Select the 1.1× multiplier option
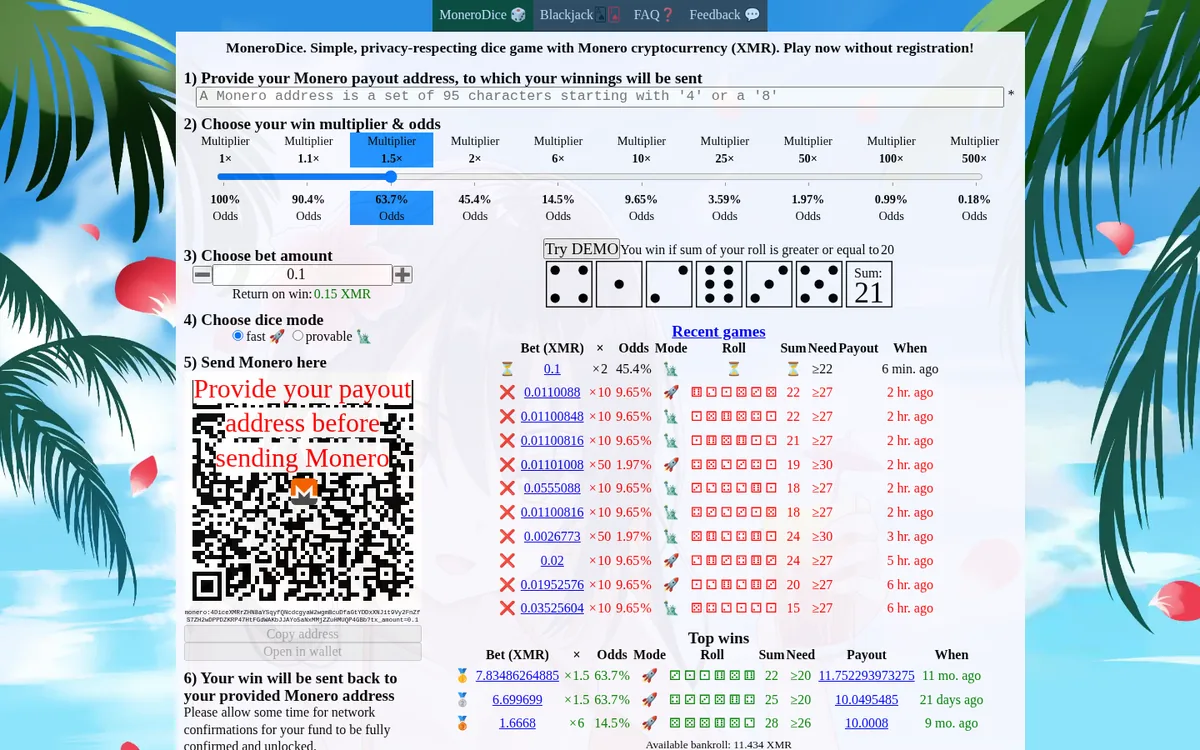The height and width of the screenshot is (750, 1200). point(308,150)
